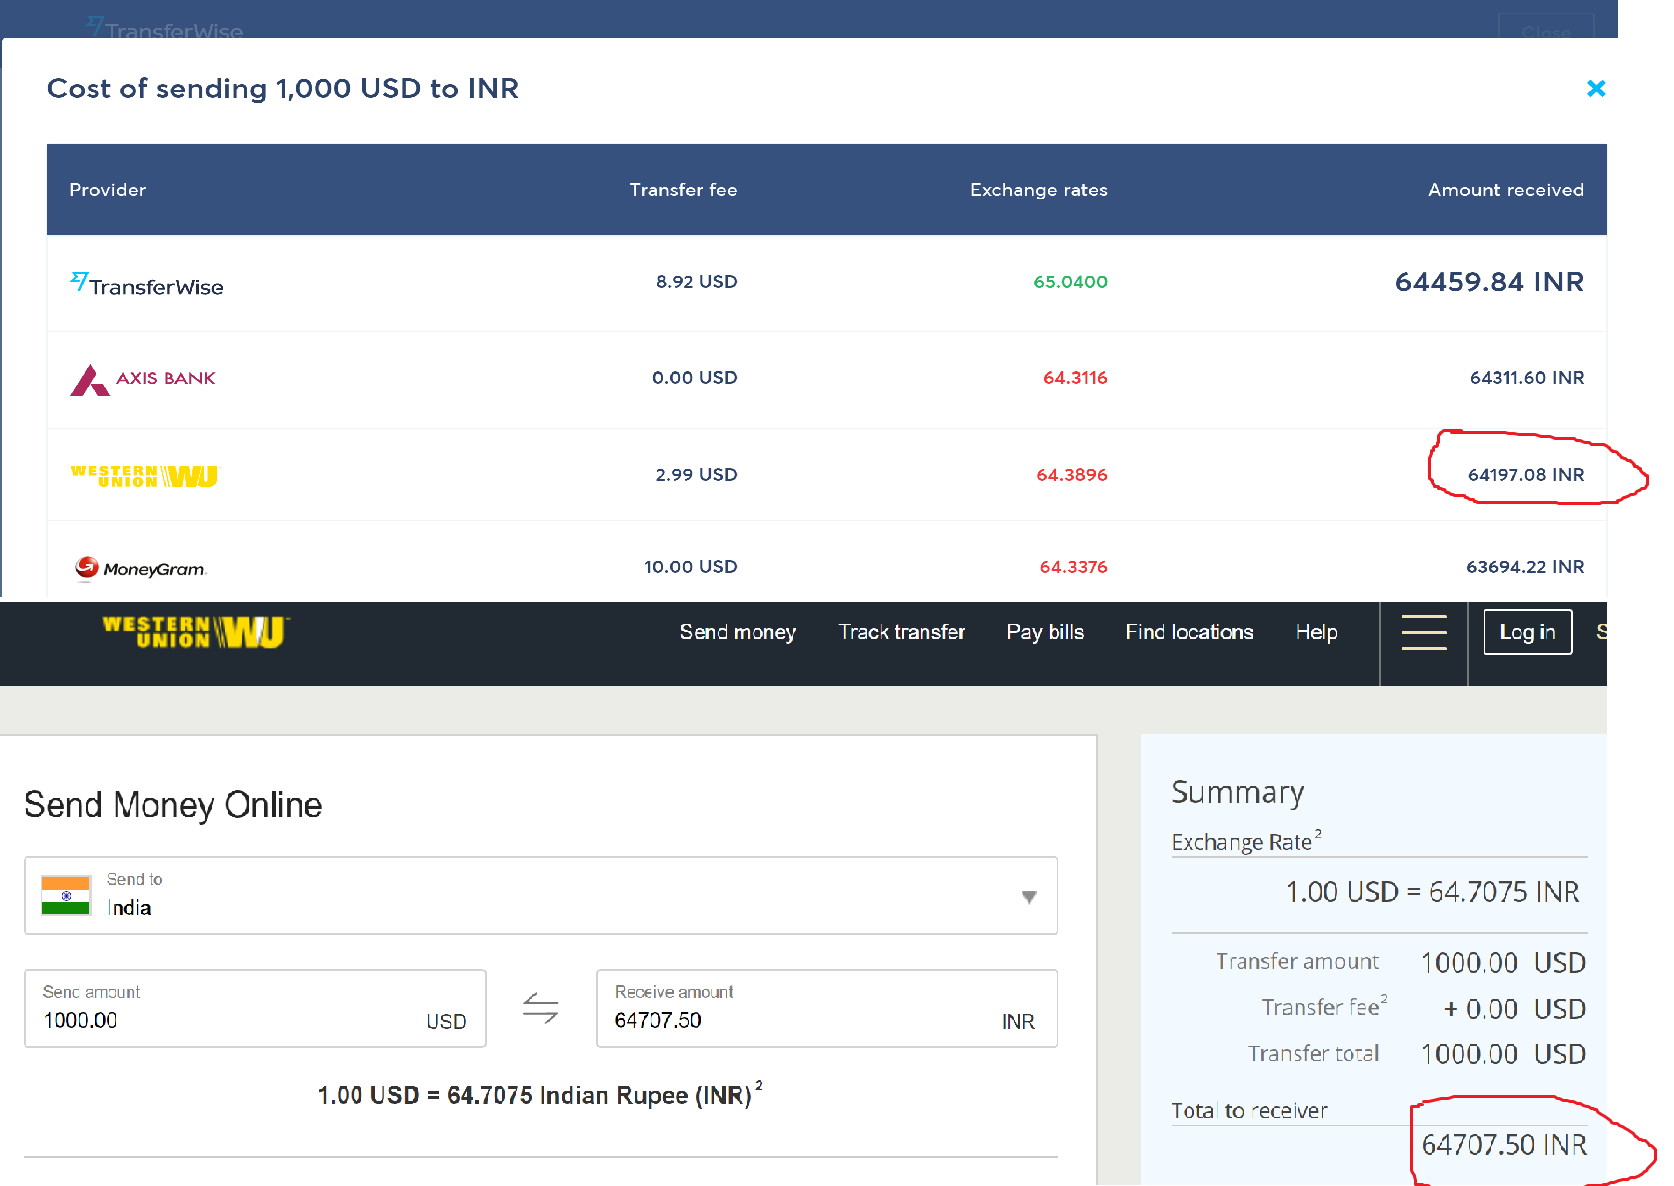Click the Log in button

1527,632
